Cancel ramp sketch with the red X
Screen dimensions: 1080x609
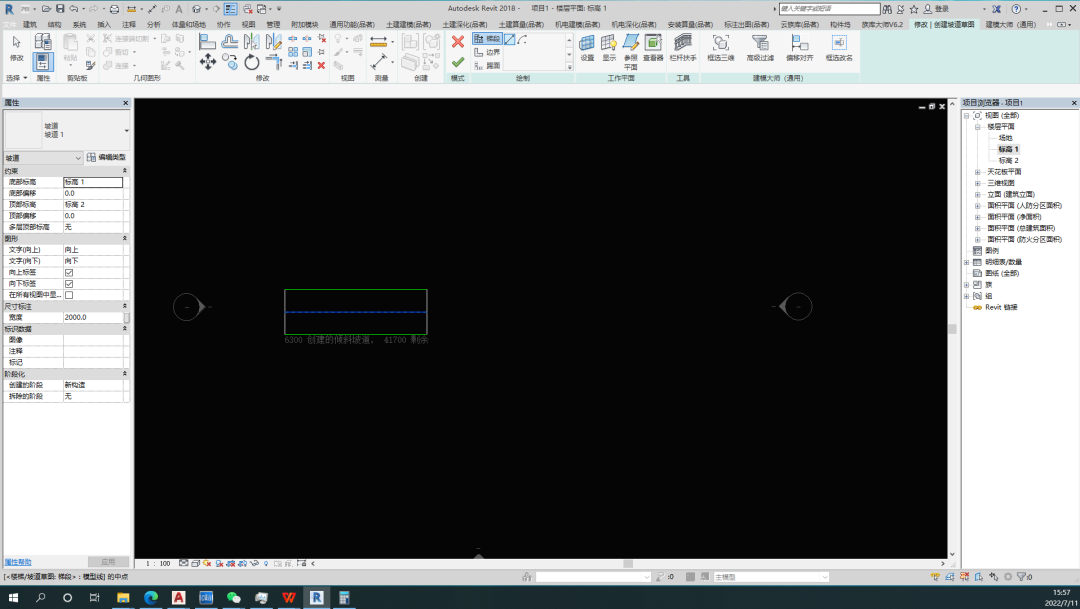[457, 42]
